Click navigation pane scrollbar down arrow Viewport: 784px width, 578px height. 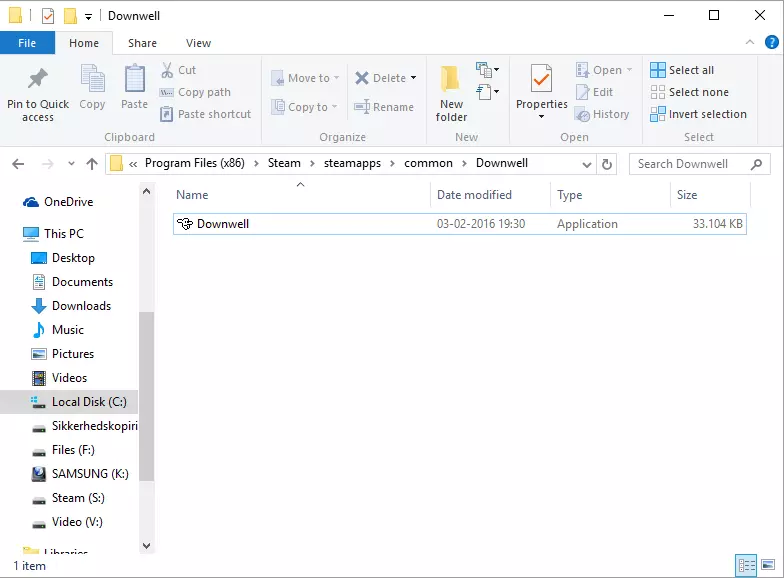pyautogui.click(x=146, y=546)
